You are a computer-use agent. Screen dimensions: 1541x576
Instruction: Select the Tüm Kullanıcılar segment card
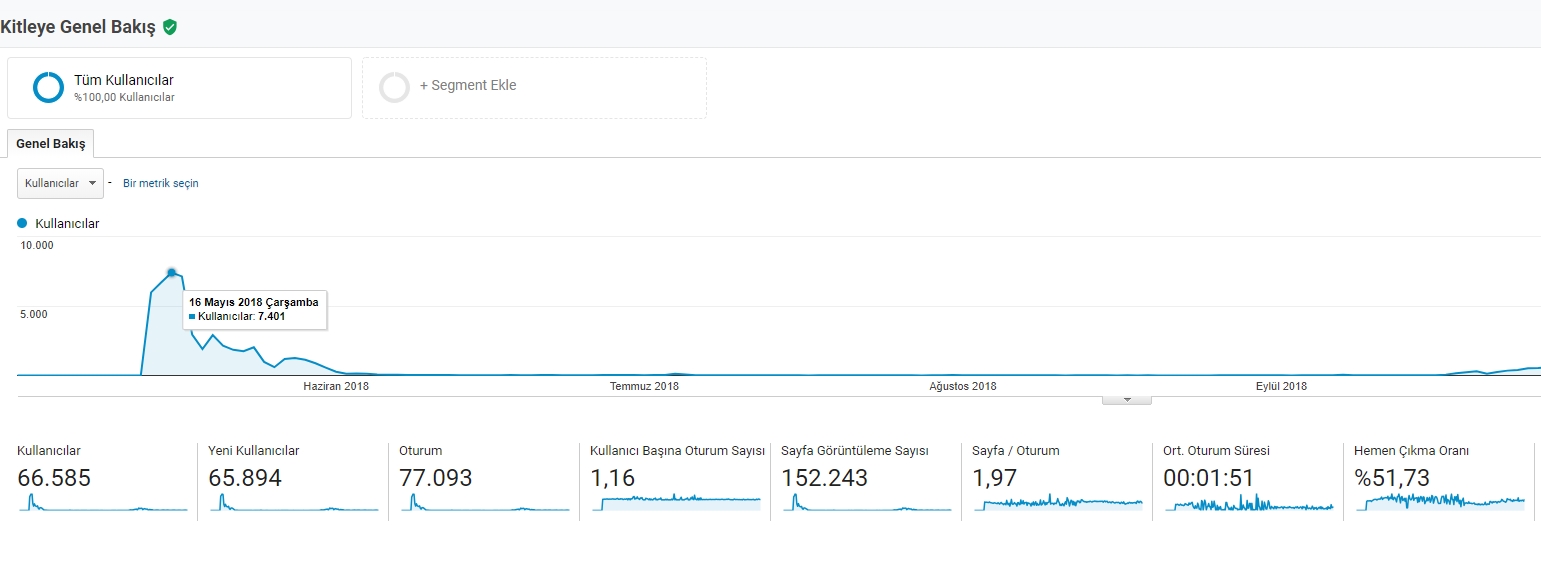coord(179,88)
